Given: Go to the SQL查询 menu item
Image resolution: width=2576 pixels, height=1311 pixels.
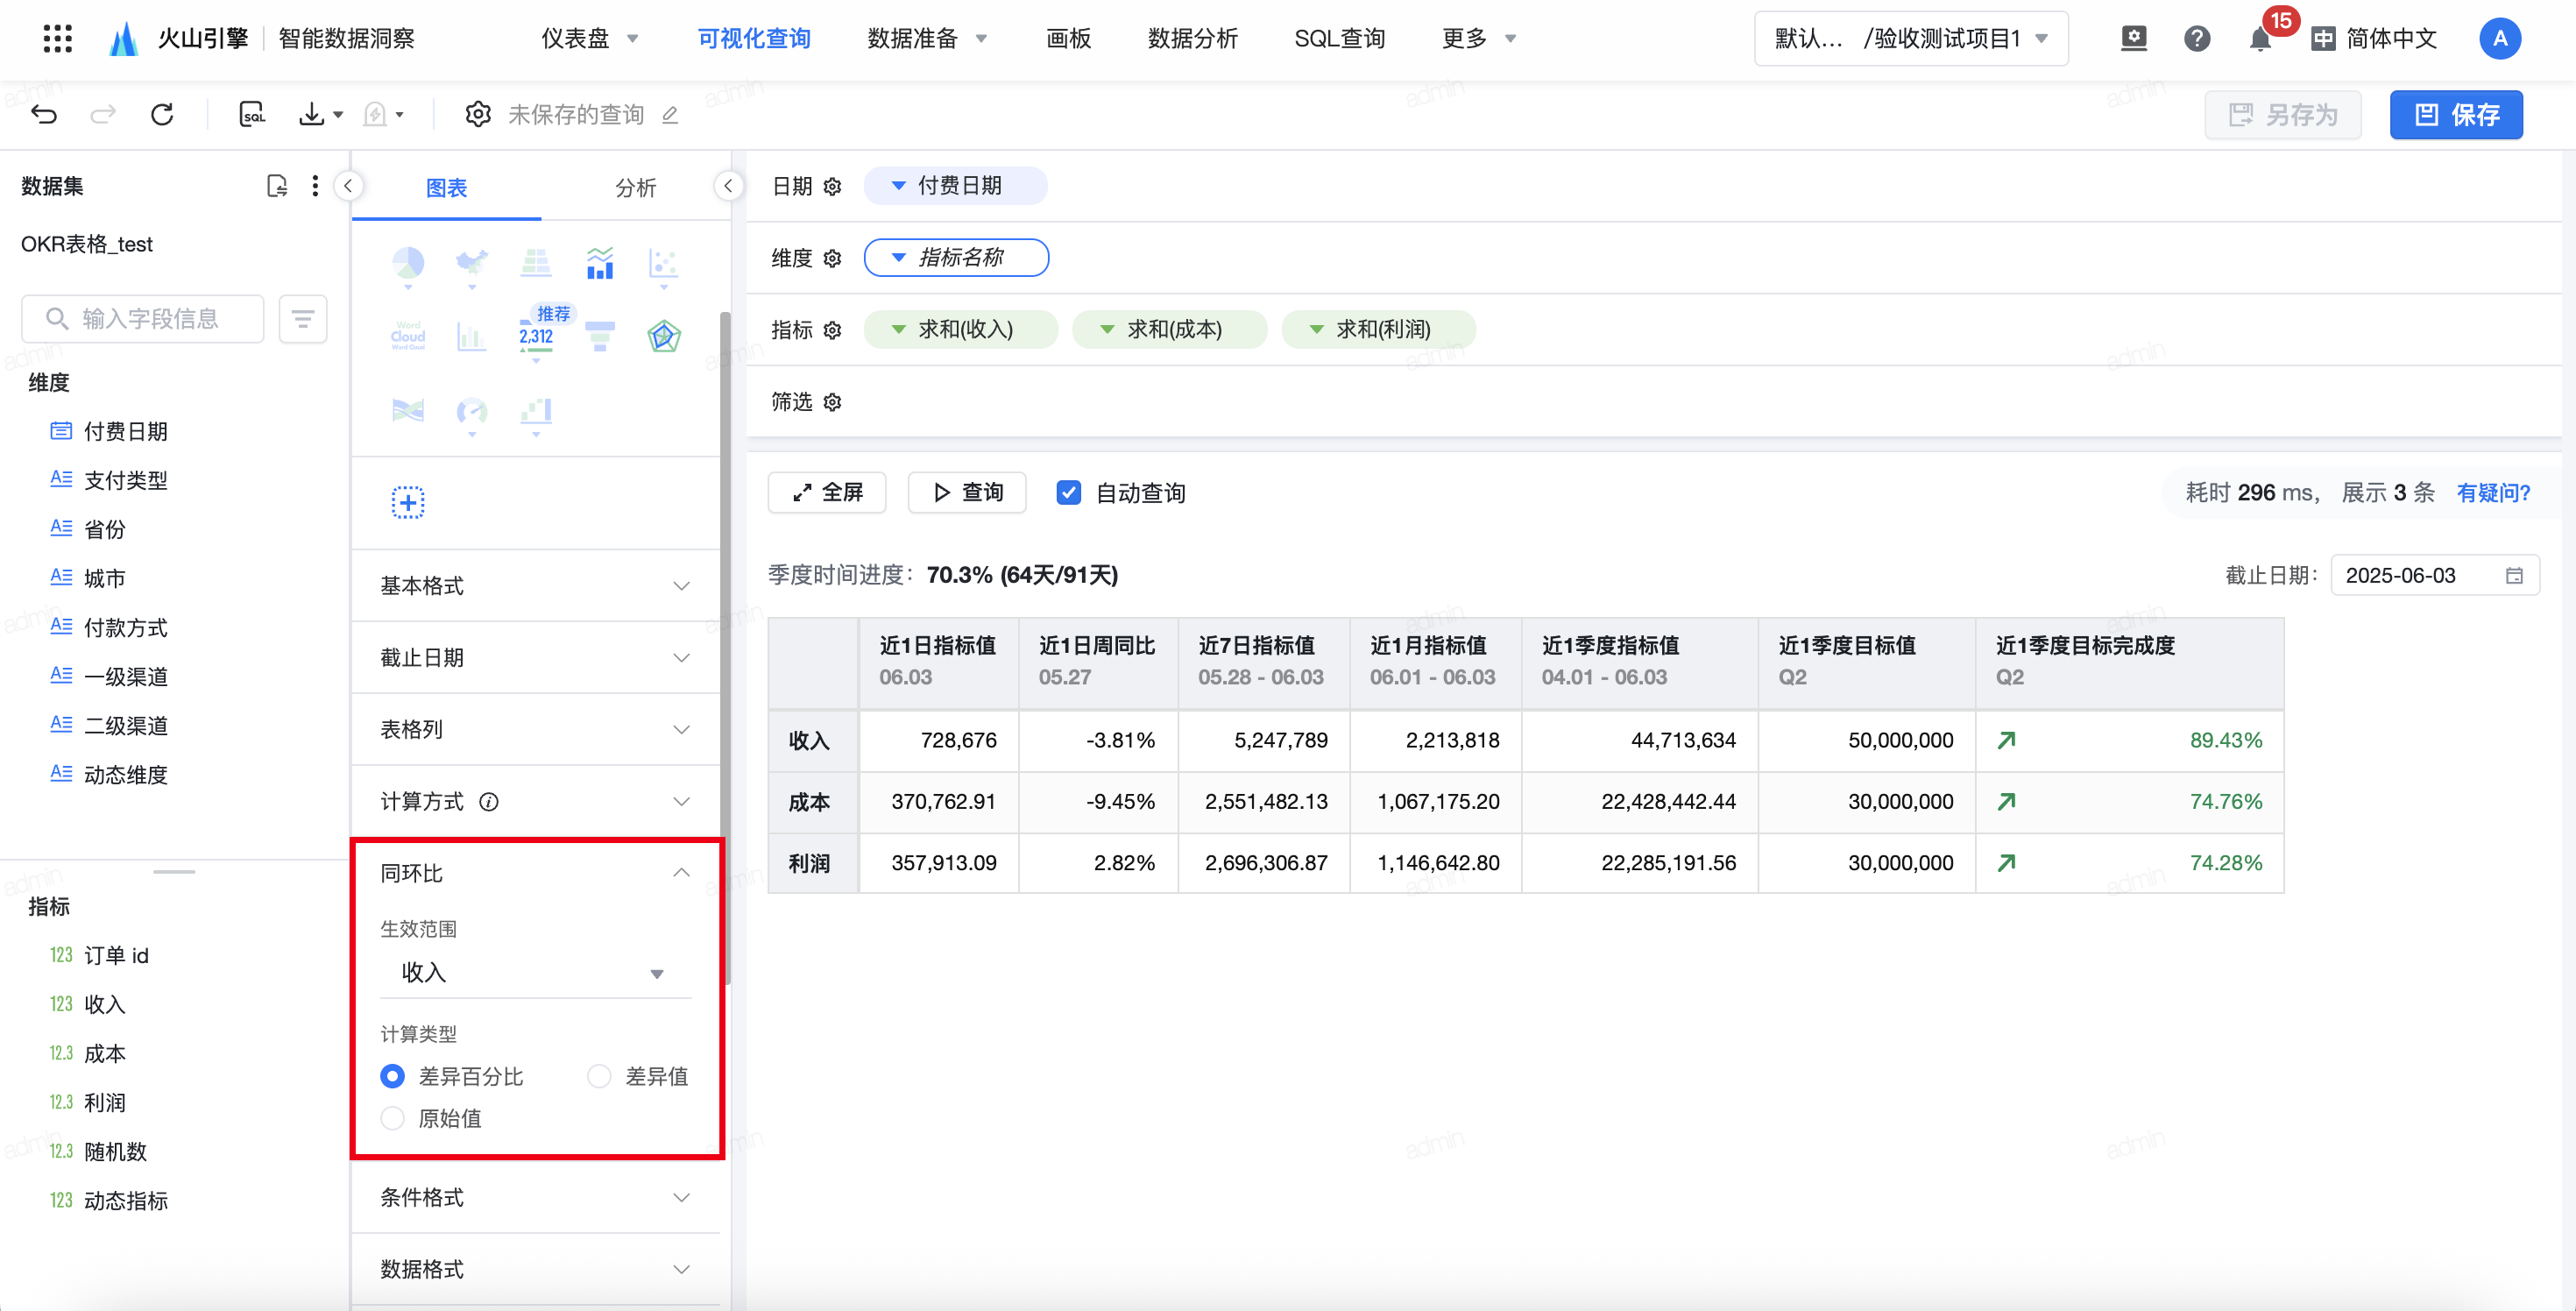Looking at the screenshot, I should tap(1339, 38).
